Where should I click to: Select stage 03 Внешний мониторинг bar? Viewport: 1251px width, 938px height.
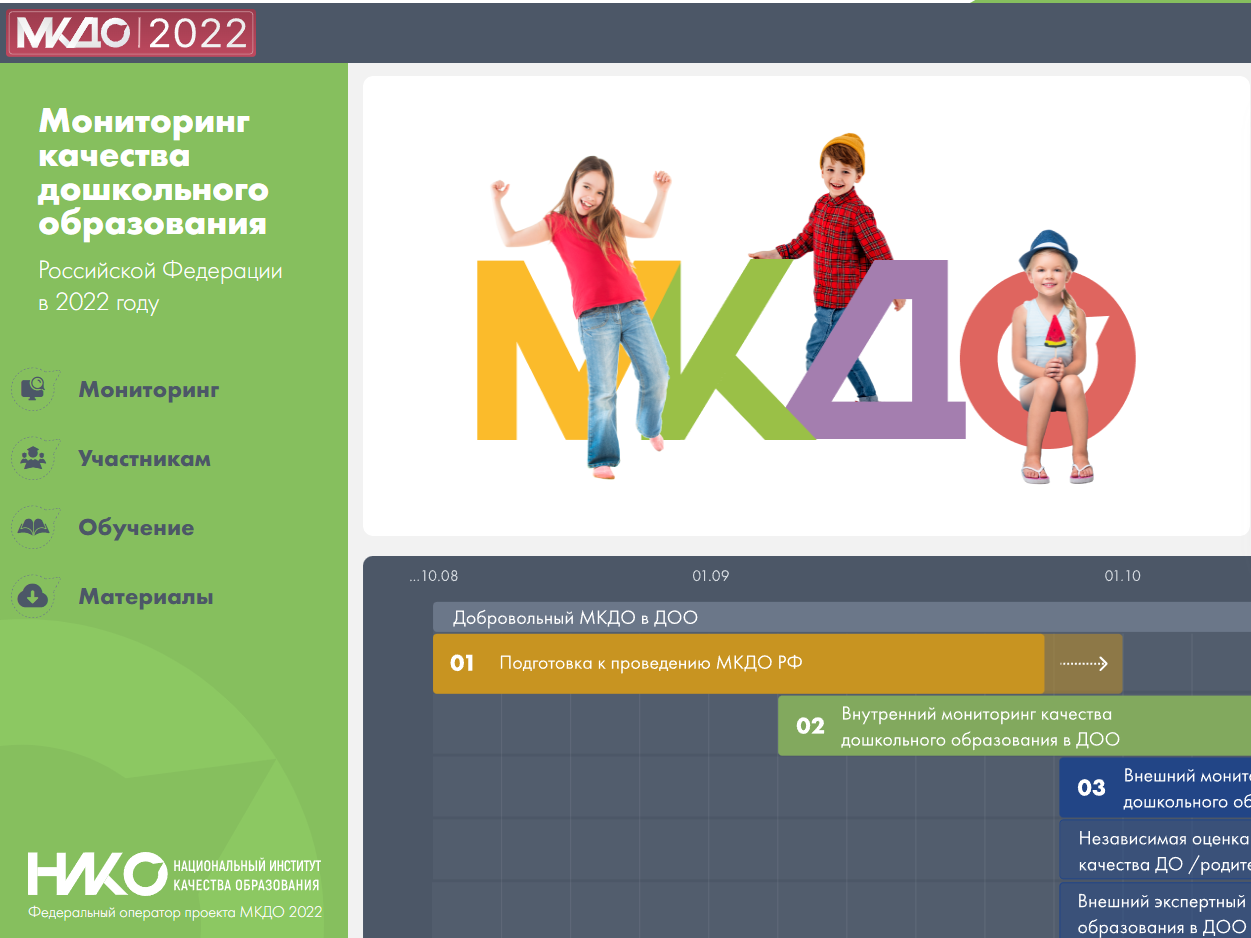point(1154,788)
